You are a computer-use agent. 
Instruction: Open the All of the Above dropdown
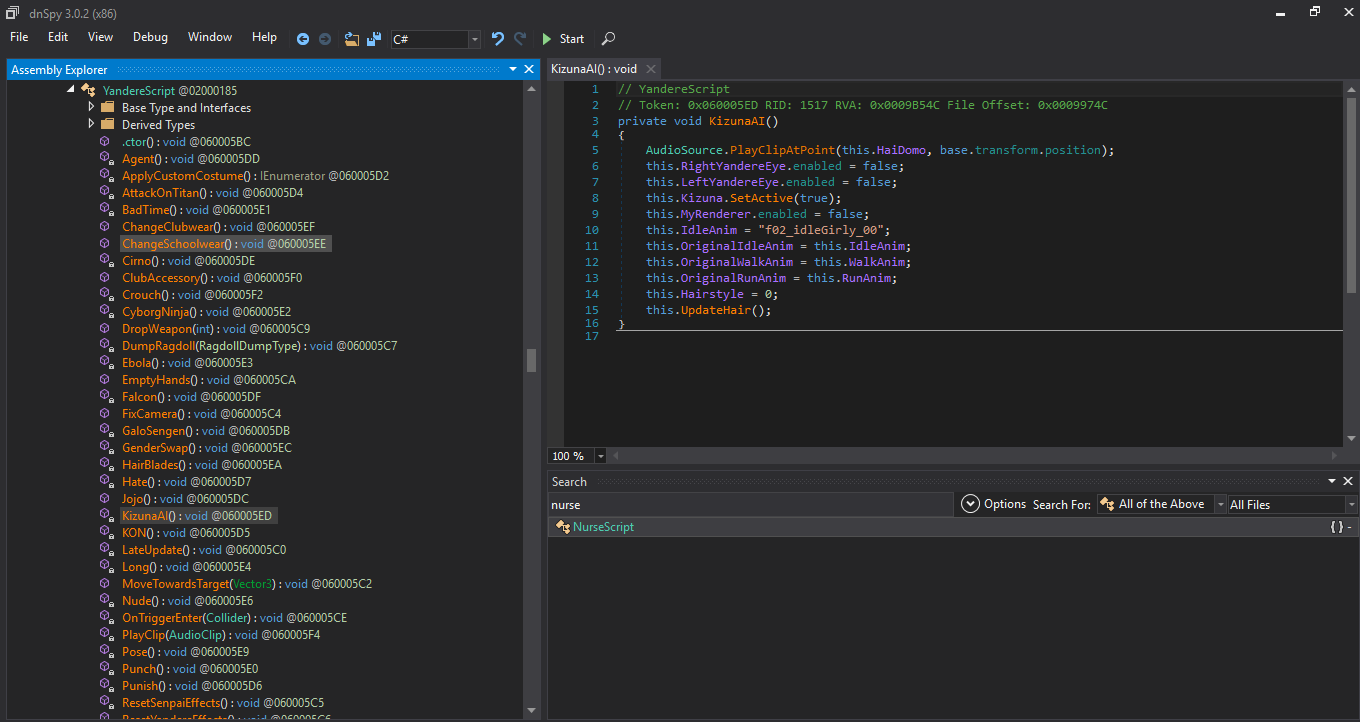(1220, 505)
